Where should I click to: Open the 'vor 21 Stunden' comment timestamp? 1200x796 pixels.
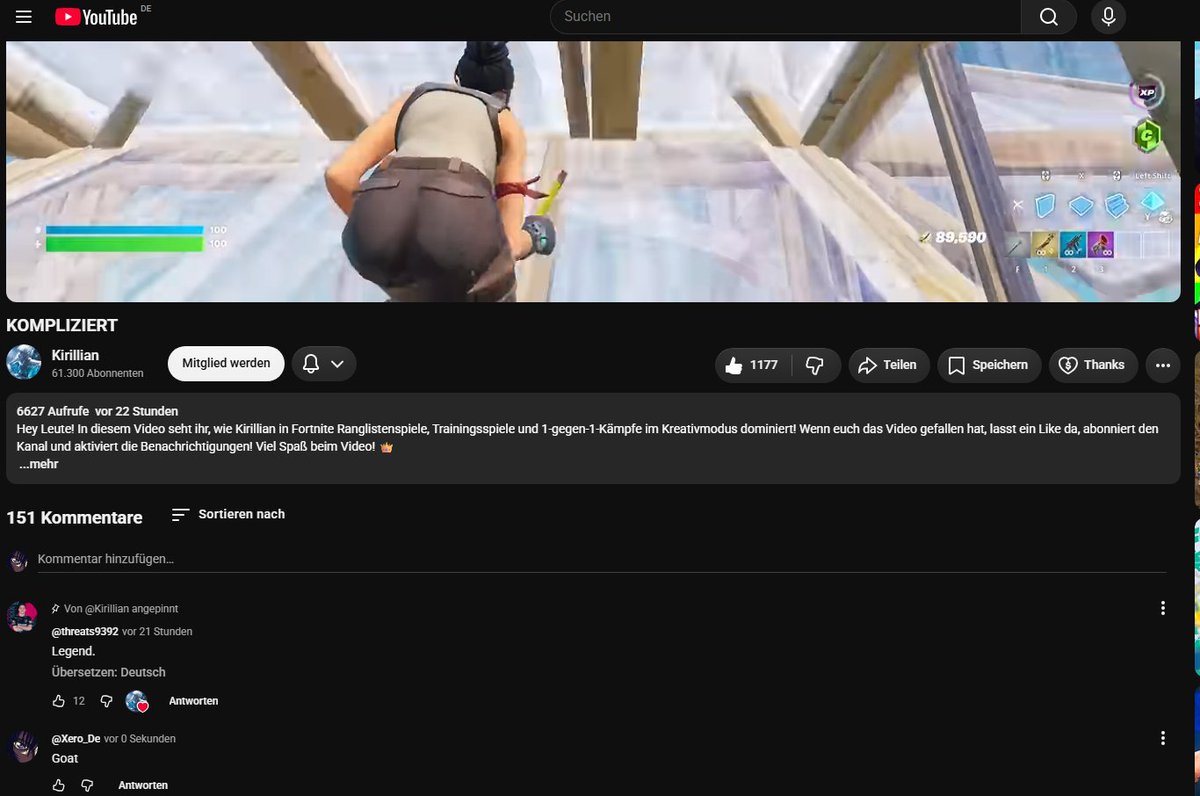(157, 632)
